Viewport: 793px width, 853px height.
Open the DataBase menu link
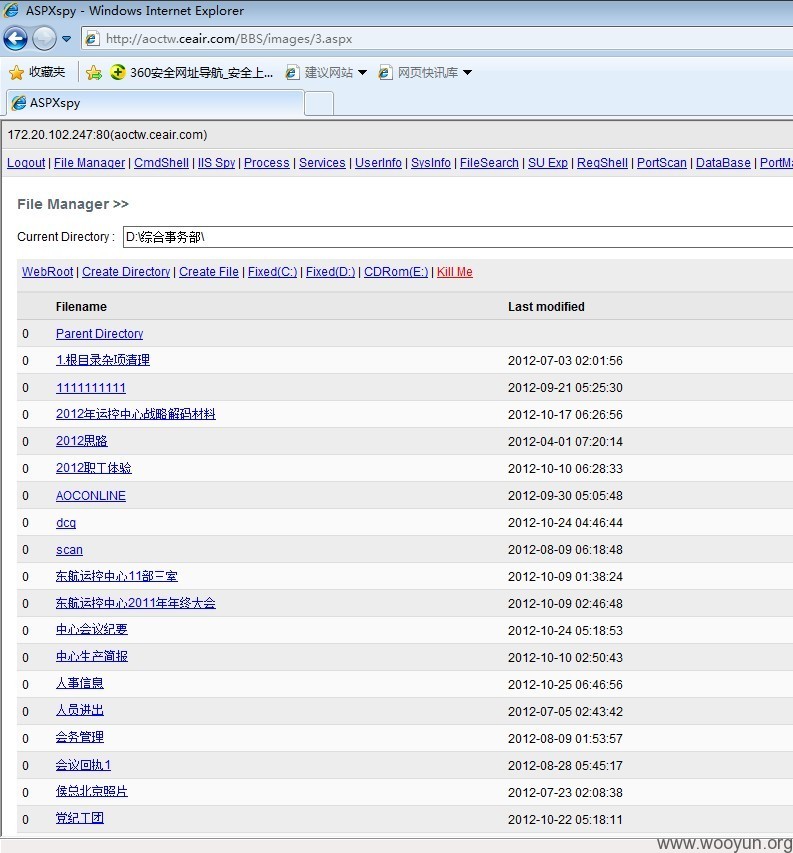pyautogui.click(x=723, y=163)
